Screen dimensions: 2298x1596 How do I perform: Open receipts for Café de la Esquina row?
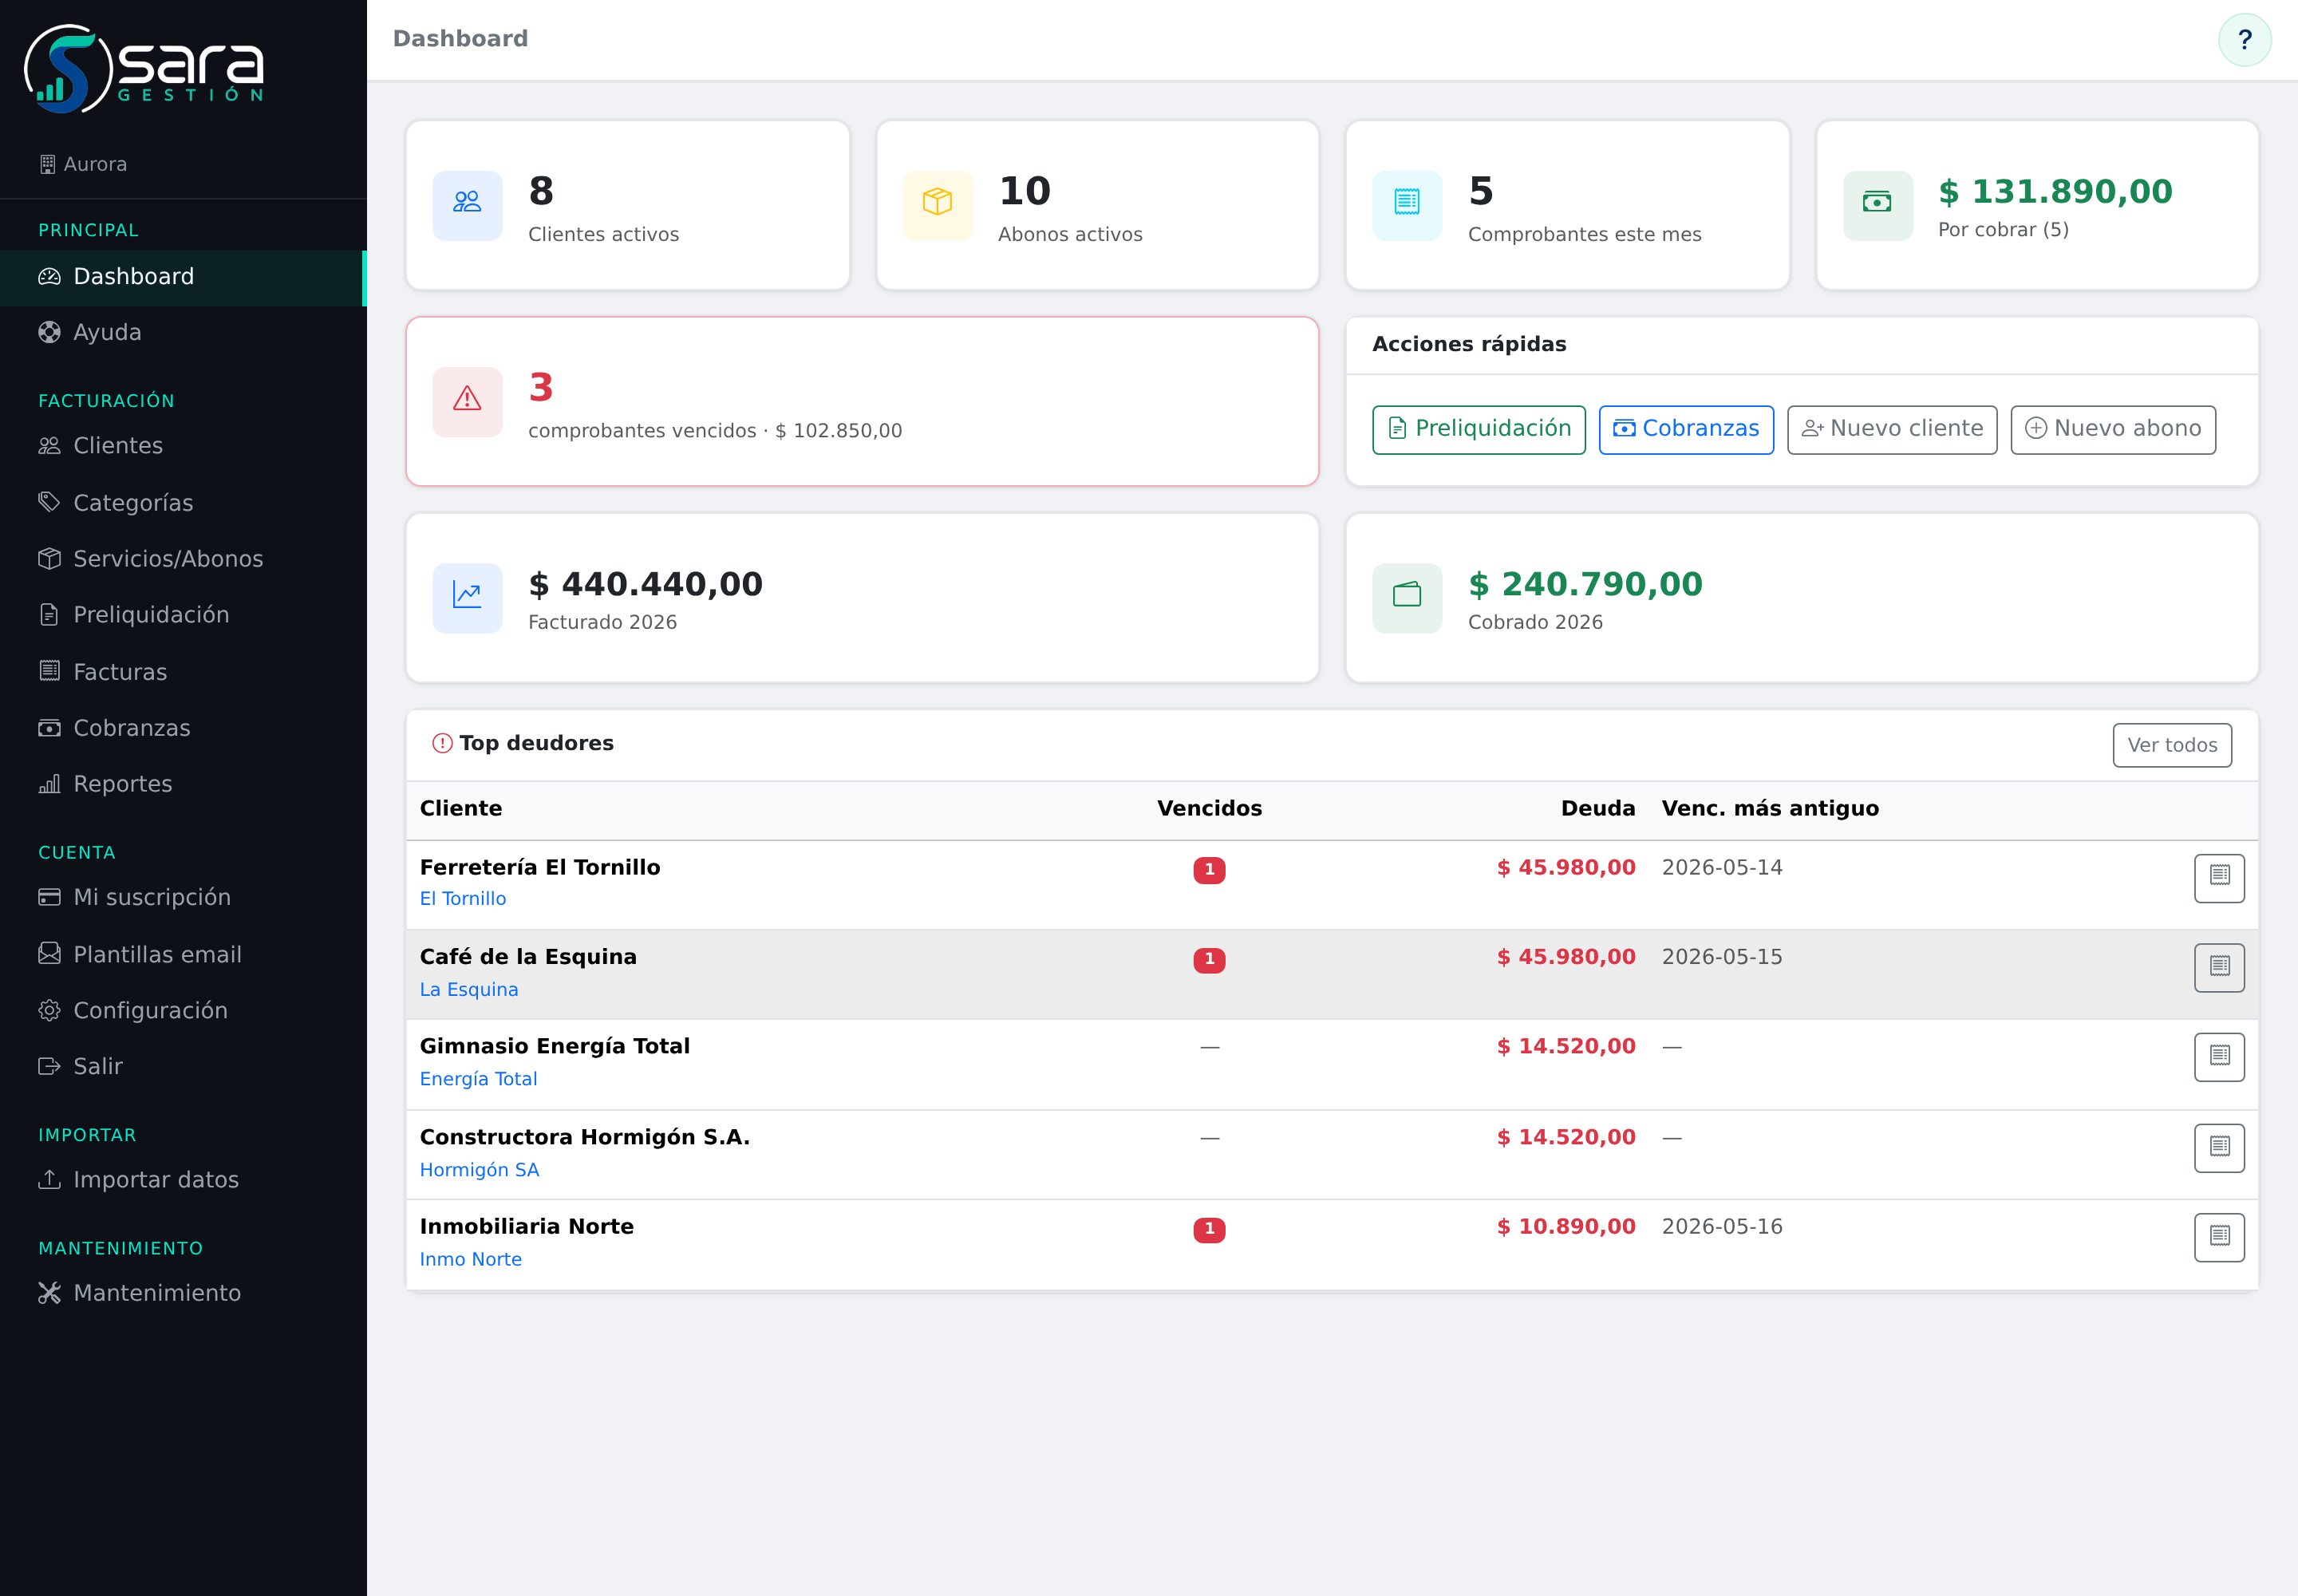(2219, 968)
